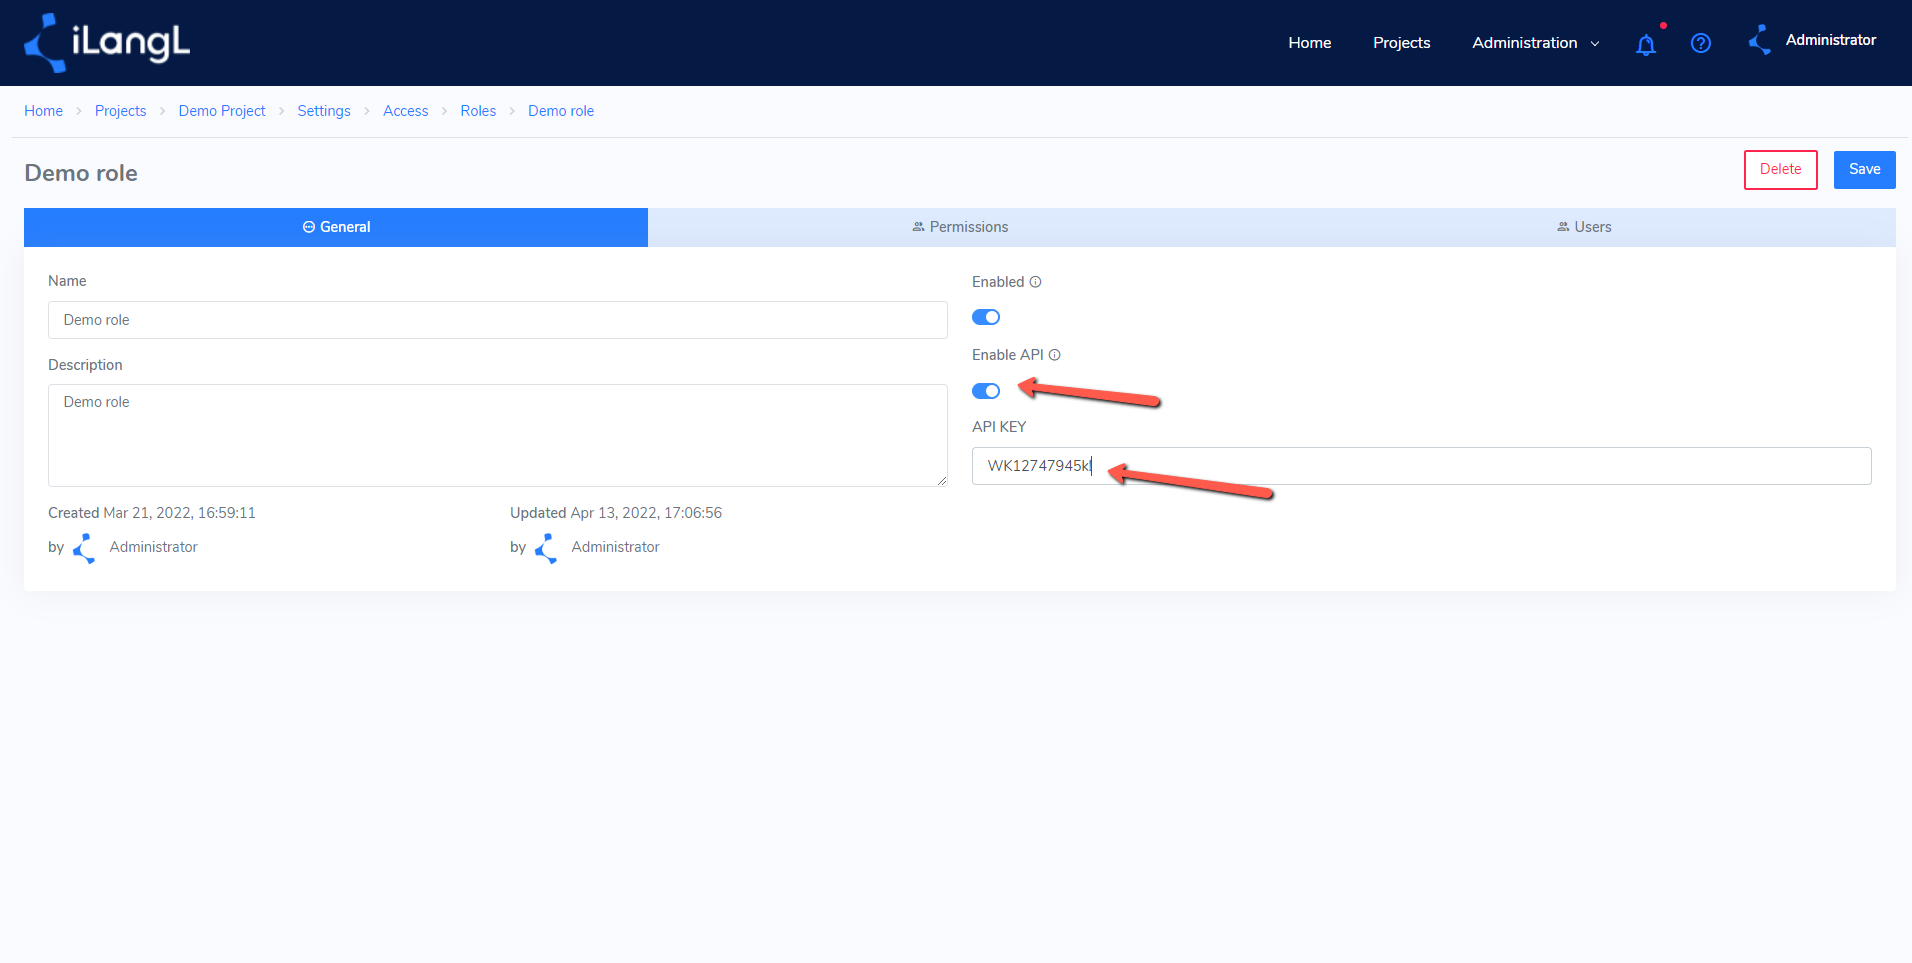Toggle the Enabled switch

coord(986,317)
